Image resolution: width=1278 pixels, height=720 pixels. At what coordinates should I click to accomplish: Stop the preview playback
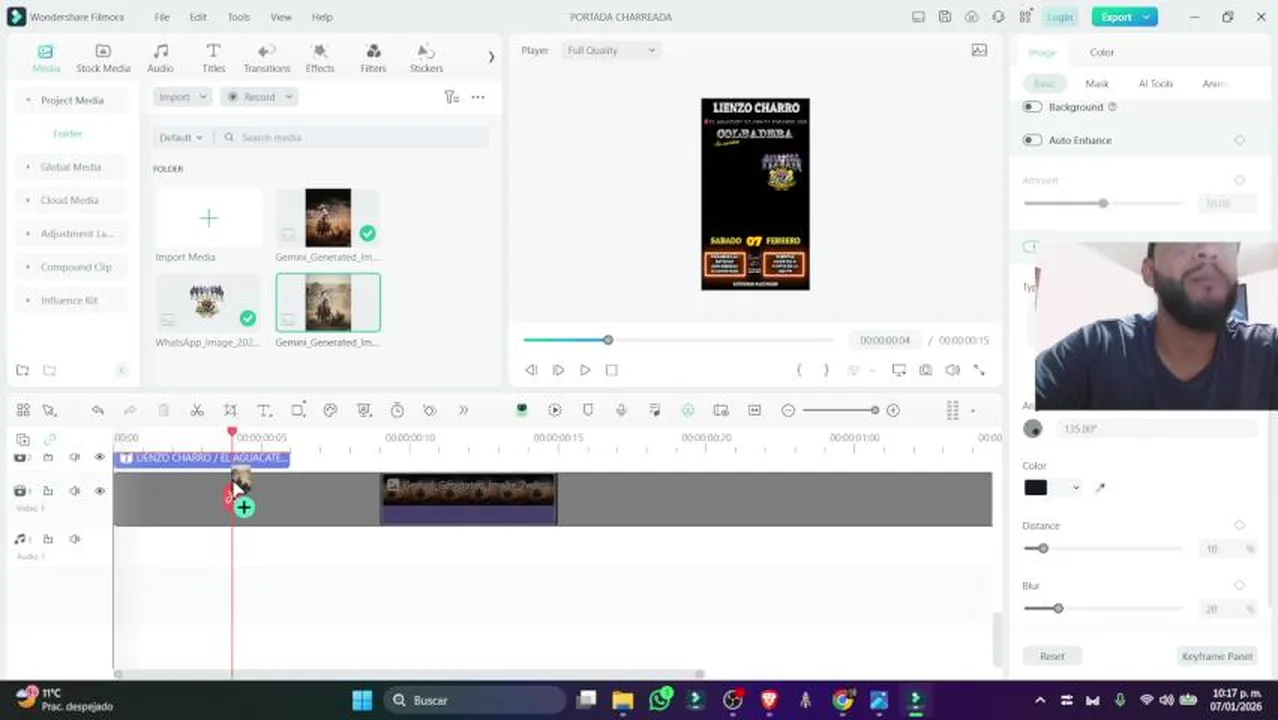pyautogui.click(x=612, y=370)
